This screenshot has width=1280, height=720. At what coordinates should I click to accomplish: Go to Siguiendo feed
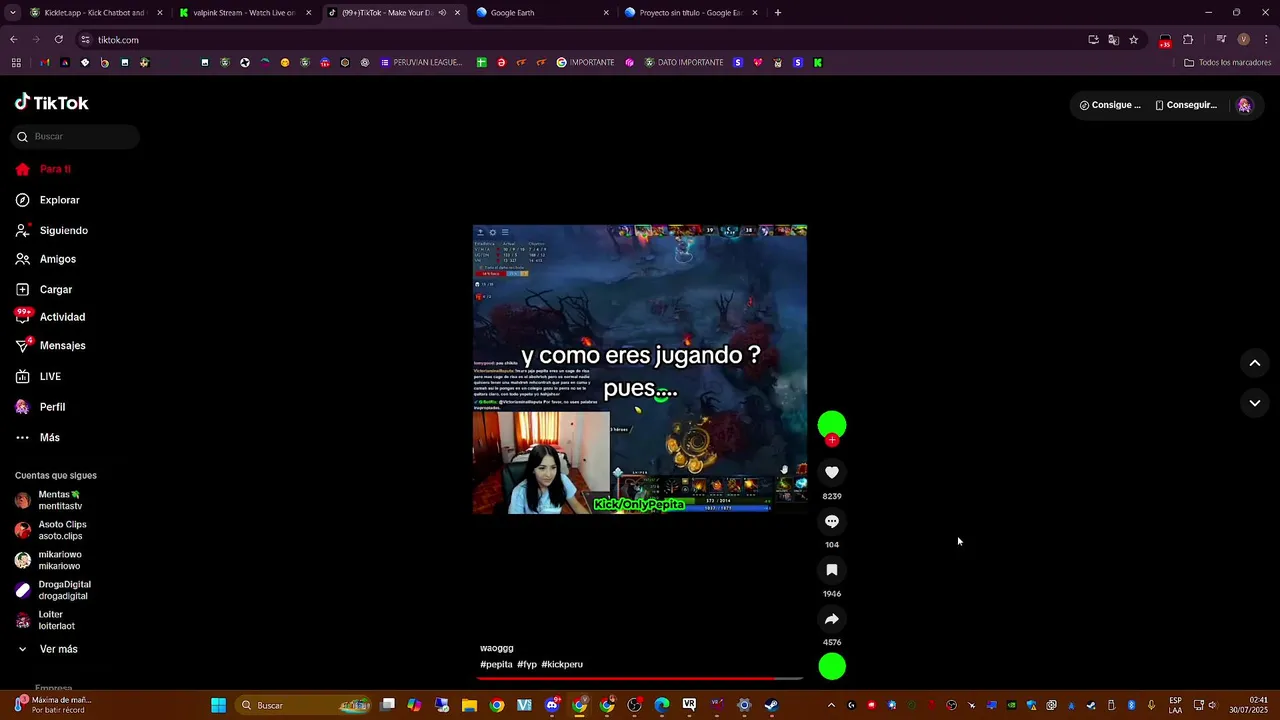(x=52, y=230)
